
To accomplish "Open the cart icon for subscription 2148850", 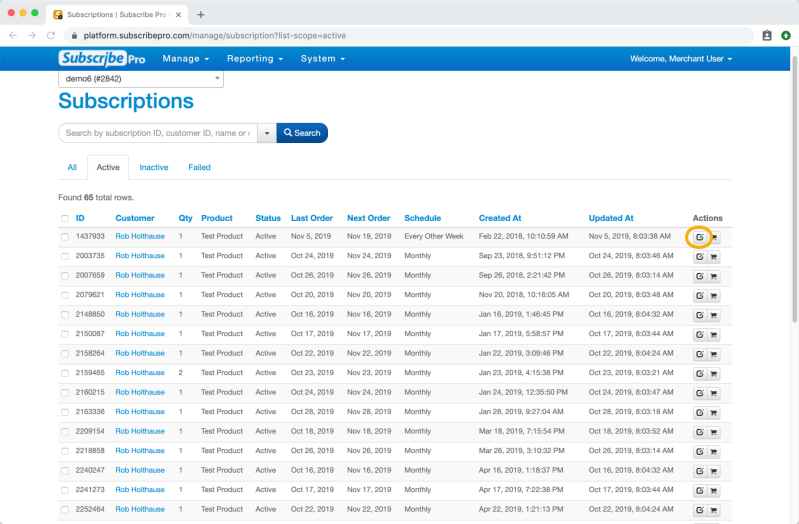I will click(x=714, y=315).
